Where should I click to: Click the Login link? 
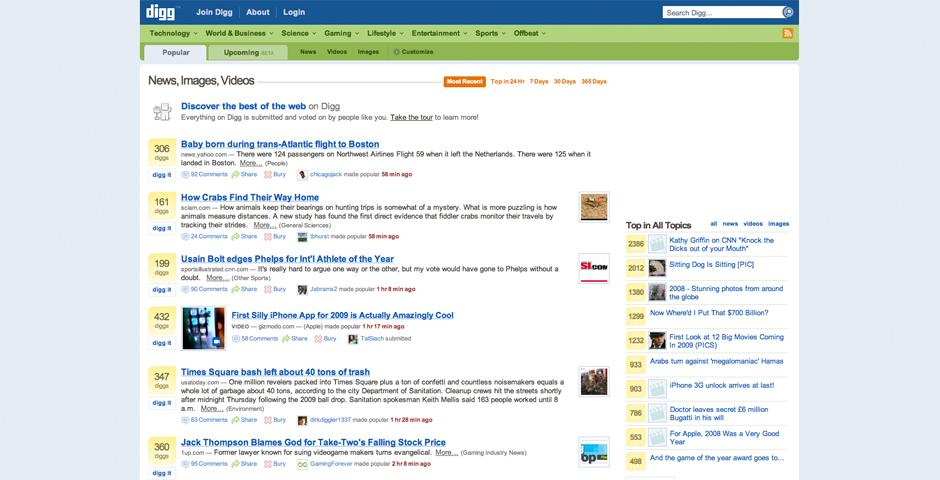pyautogui.click(x=294, y=12)
